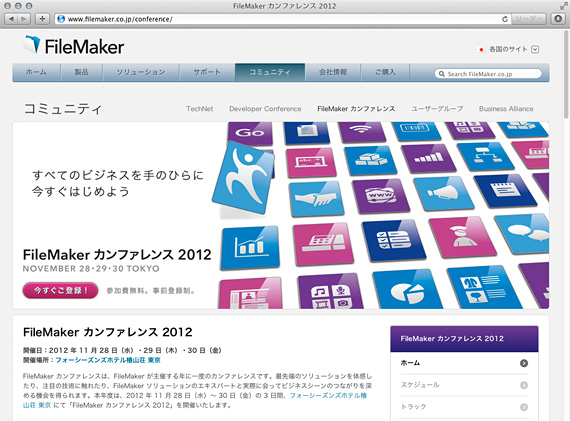Click the search magnifier icon

click(x=441, y=74)
